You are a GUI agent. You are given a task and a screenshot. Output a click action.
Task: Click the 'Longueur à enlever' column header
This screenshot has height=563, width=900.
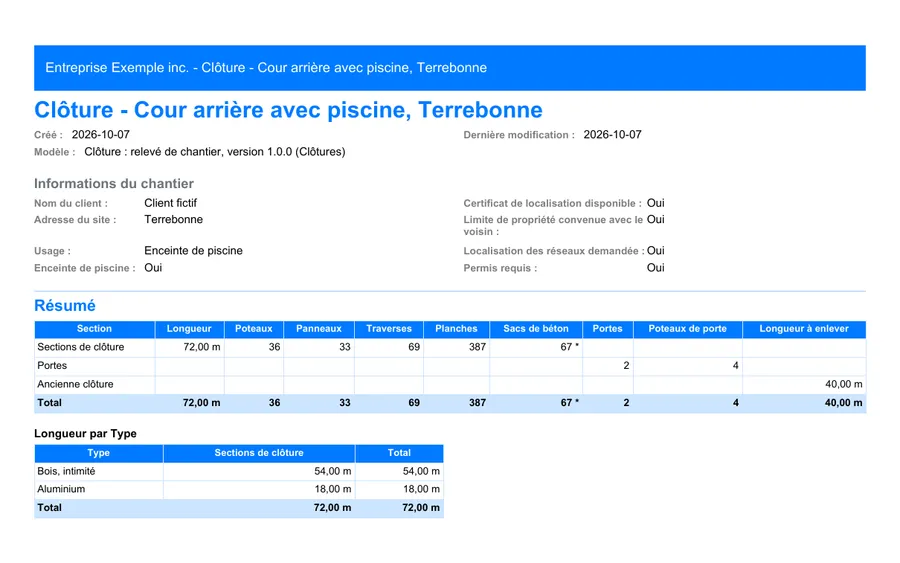[x=804, y=329]
